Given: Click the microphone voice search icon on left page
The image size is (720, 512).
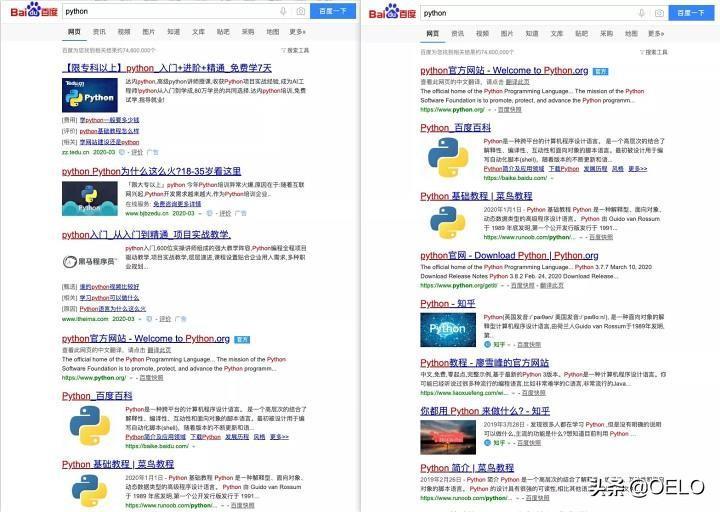Looking at the screenshot, I should point(283,11).
